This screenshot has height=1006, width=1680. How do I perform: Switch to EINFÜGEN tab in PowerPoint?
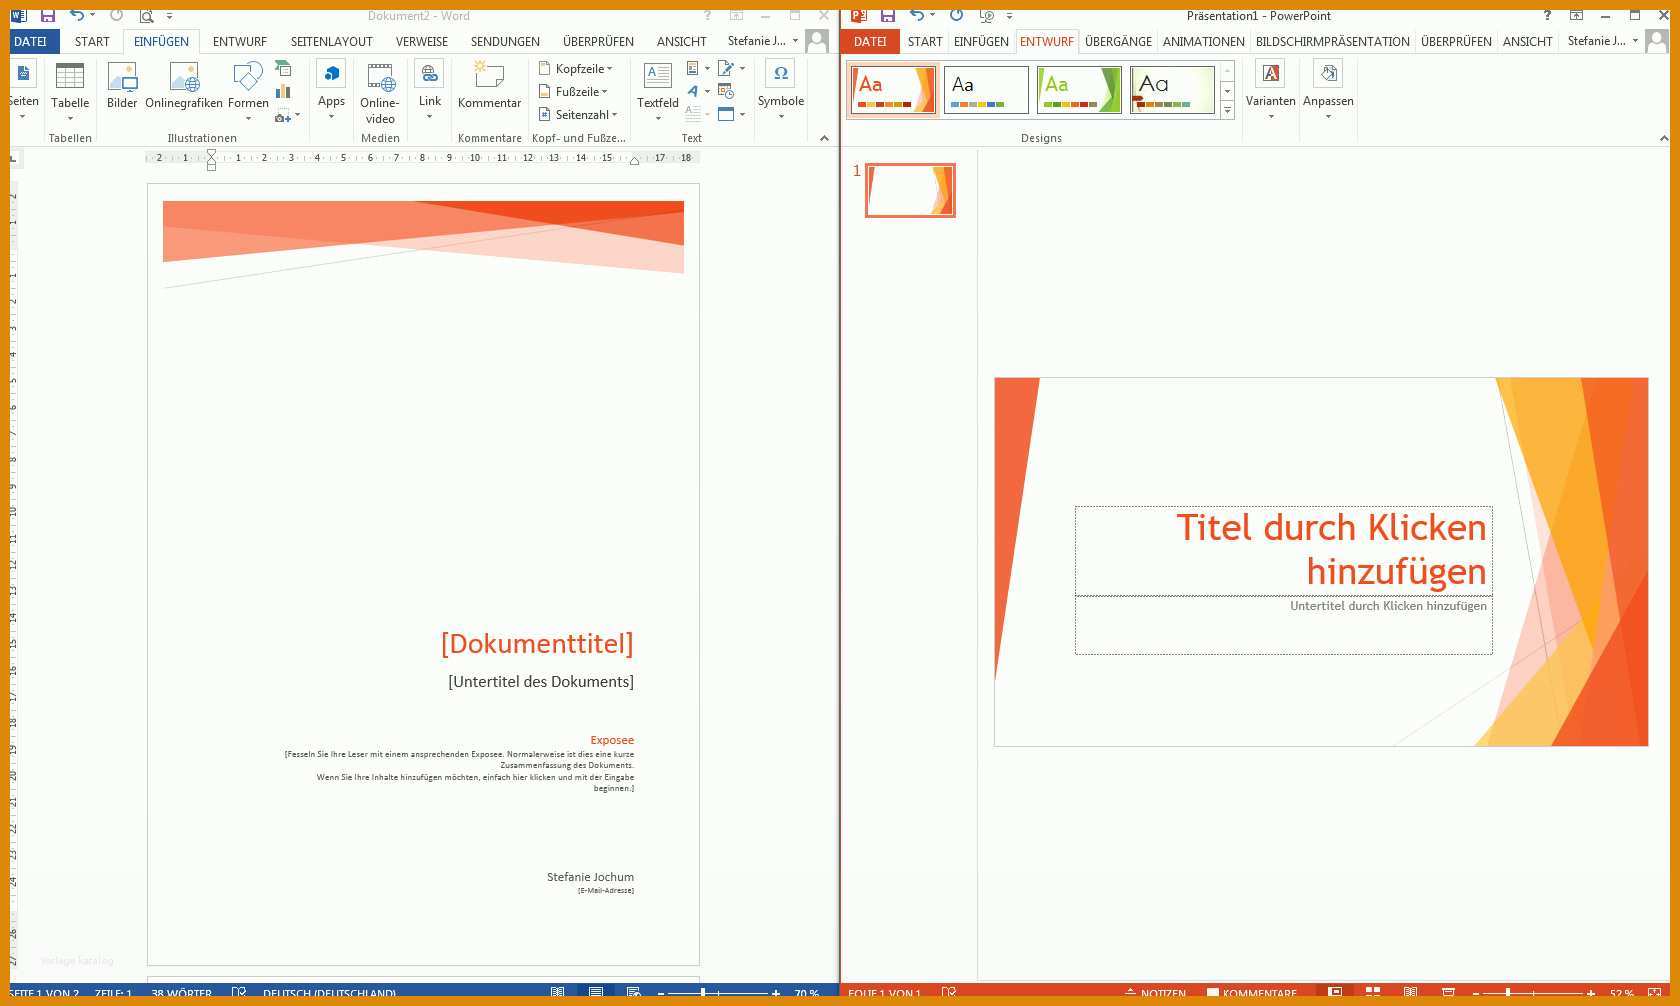(981, 41)
